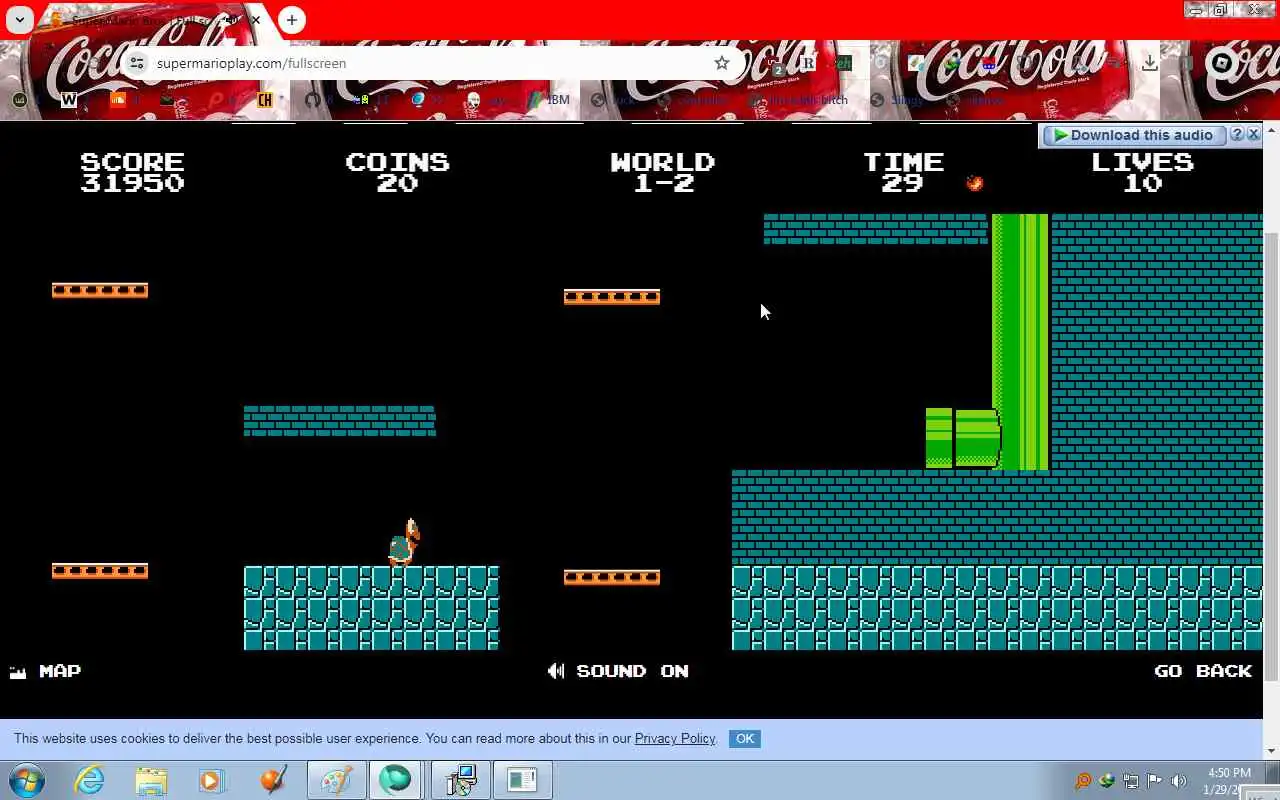1280x800 pixels.
Task: Open the computer-with-box taskbar icon
Action: click(x=460, y=780)
